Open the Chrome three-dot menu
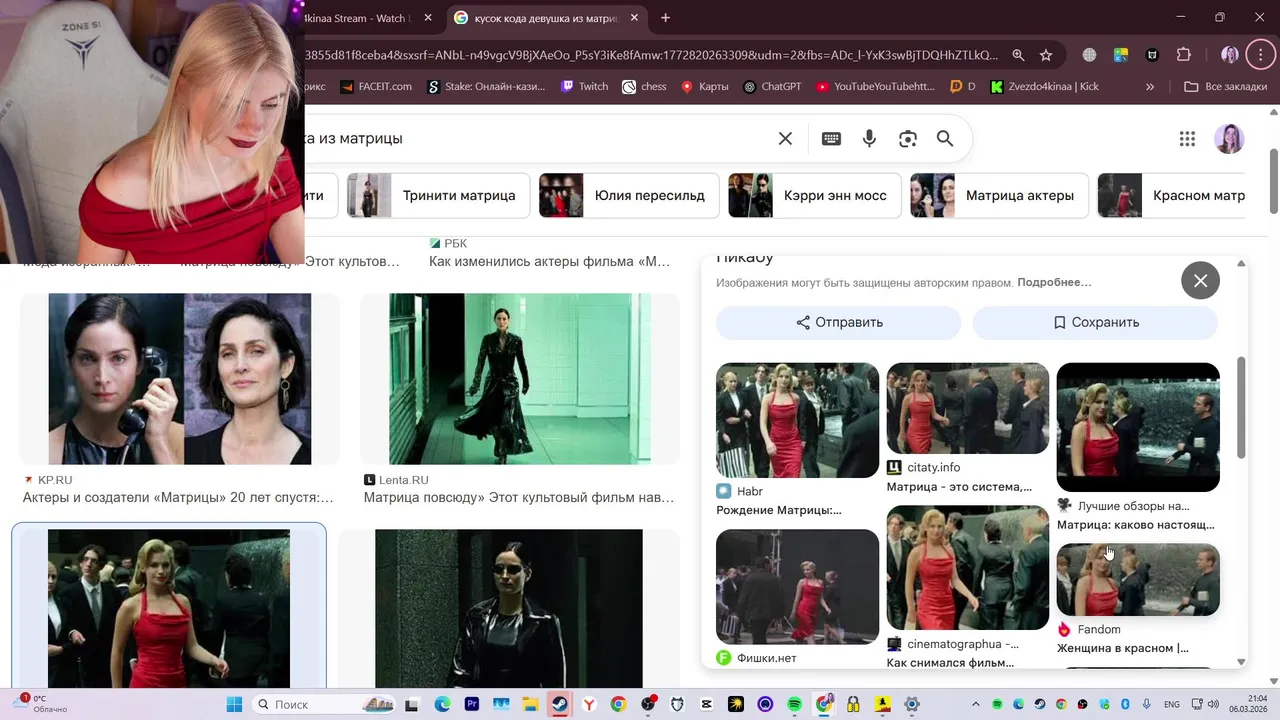1280x720 pixels. coord(1259,55)
